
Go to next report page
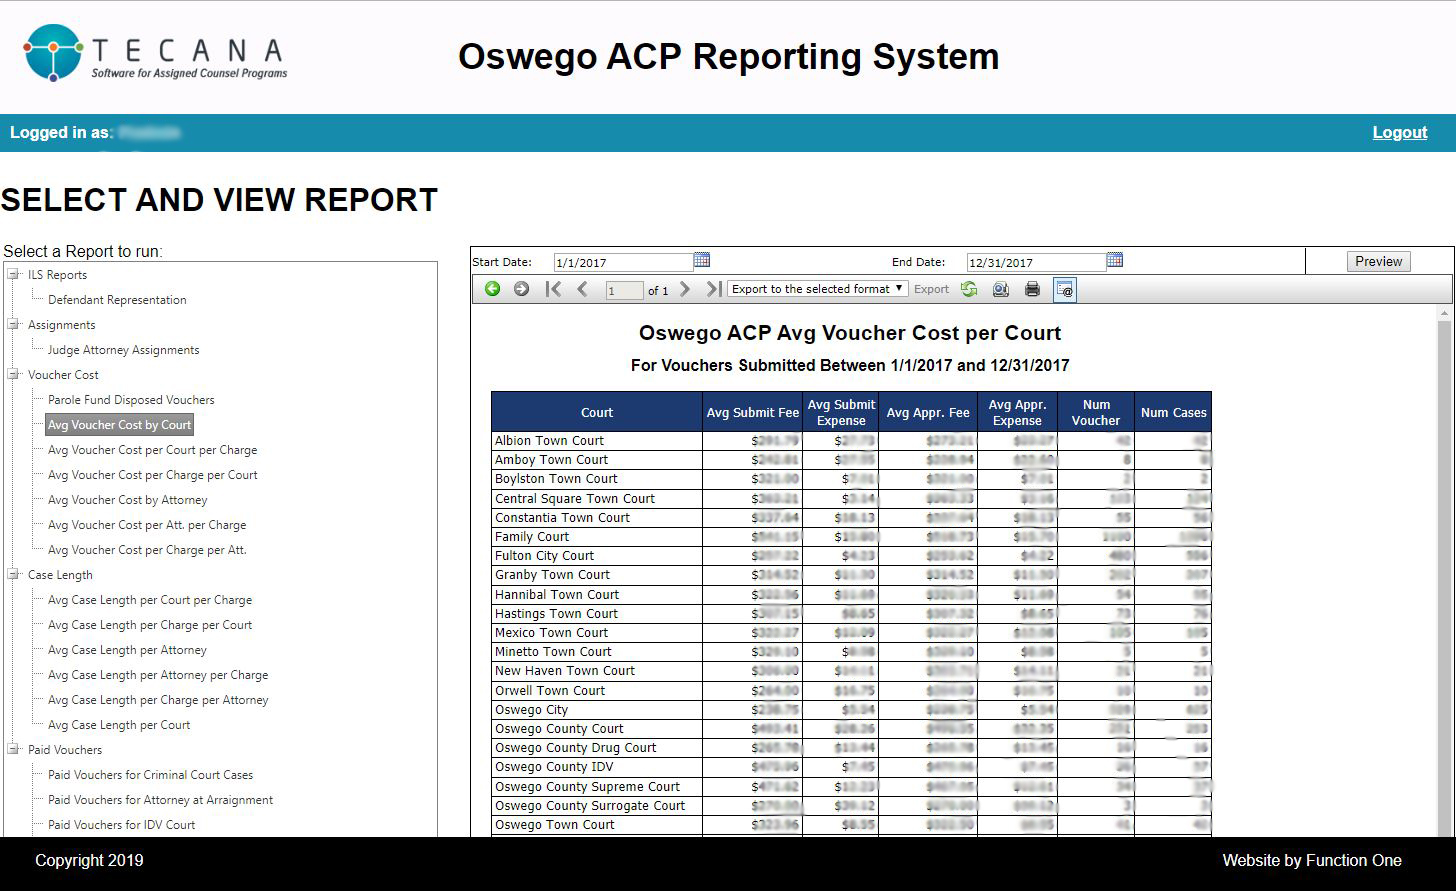coord(685,289)
